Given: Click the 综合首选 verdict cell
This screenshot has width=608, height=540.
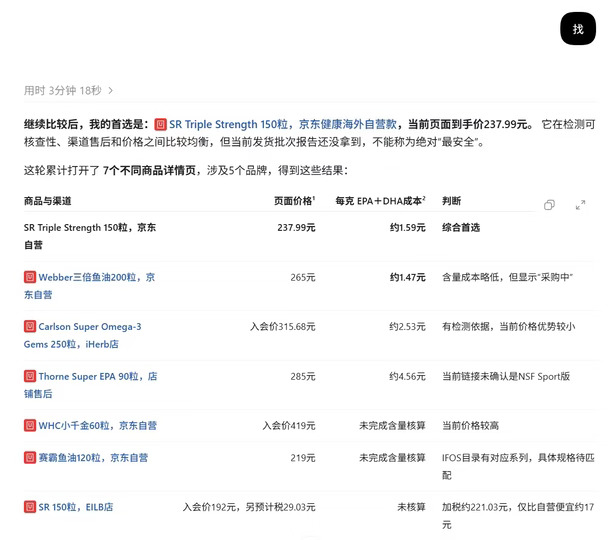Looking at the screenshot, I should coord(461,228).
